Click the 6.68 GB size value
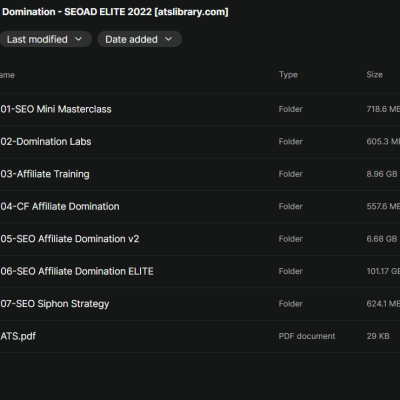 (382, 239)
